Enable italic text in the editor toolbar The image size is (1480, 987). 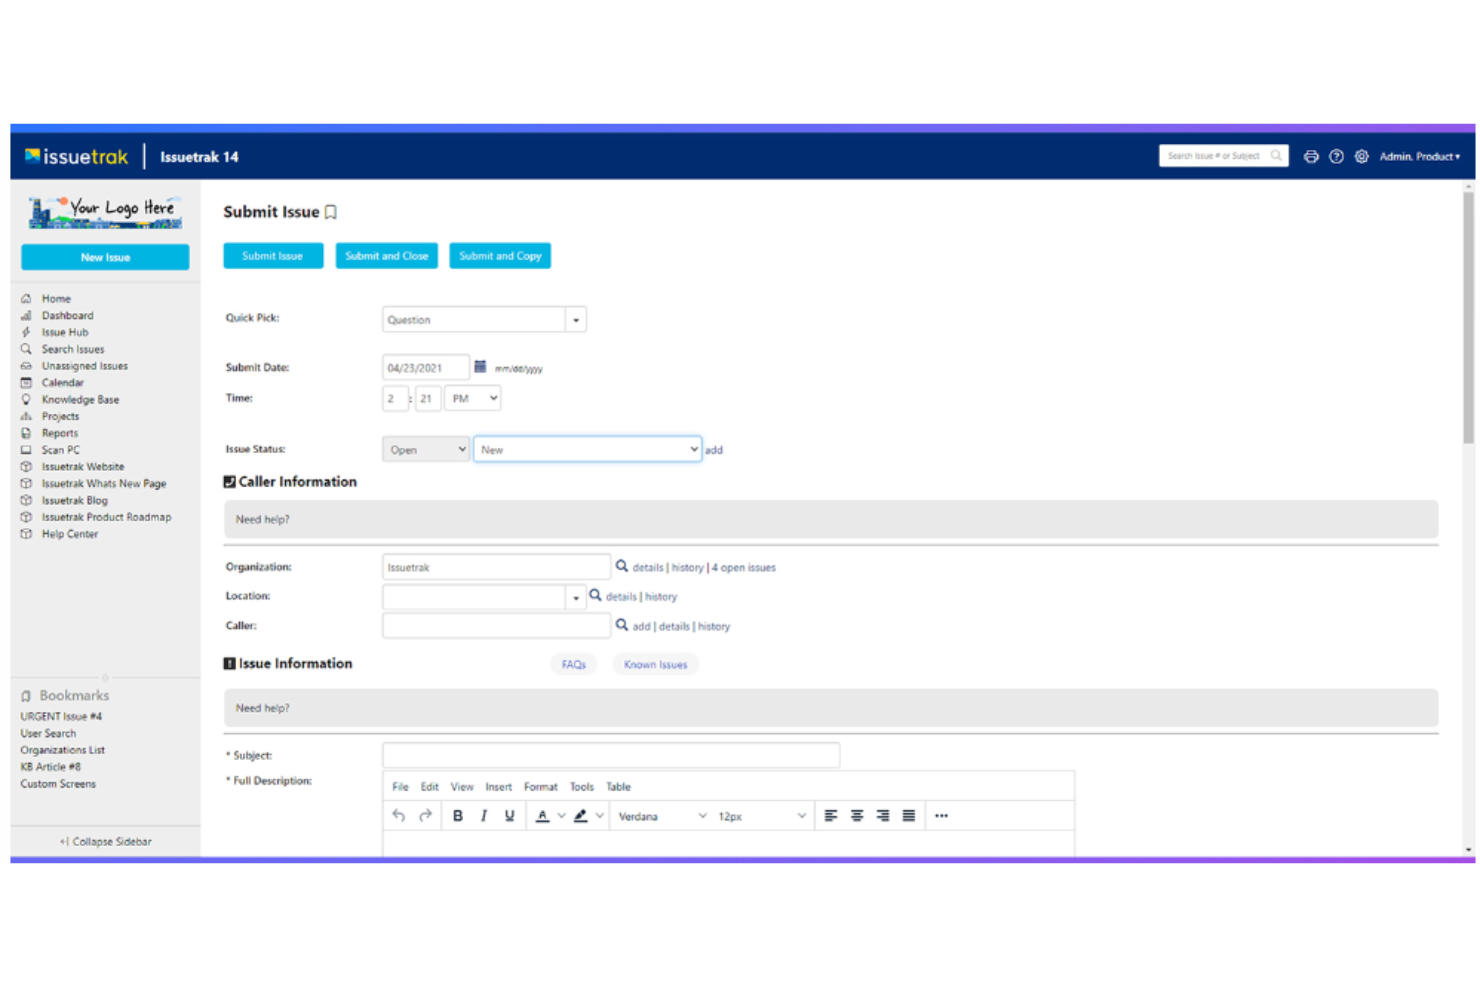(x=483, y=815)
